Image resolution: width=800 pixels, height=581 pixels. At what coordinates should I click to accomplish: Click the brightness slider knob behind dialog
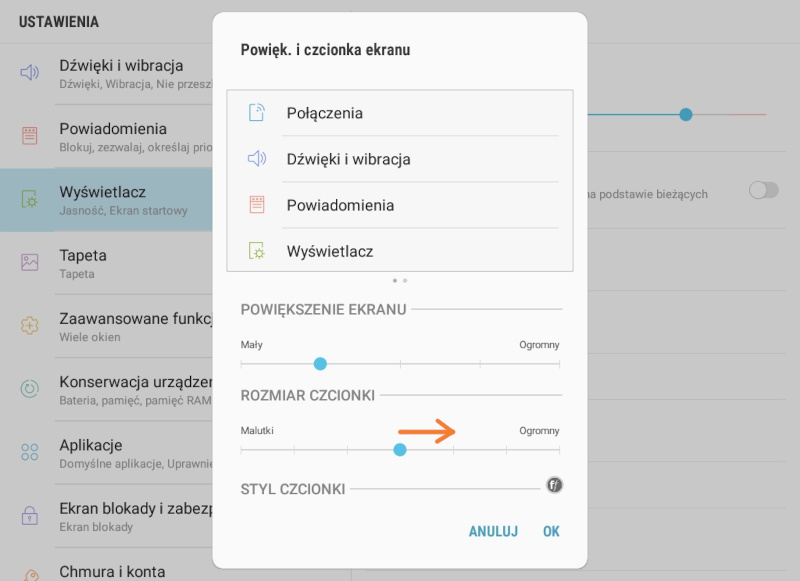tap(686, 115)
